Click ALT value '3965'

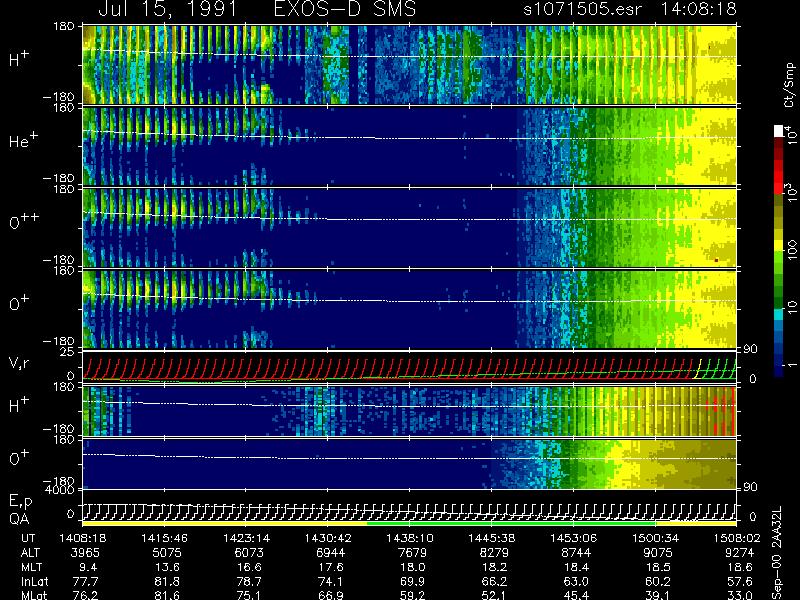point(85,553)
